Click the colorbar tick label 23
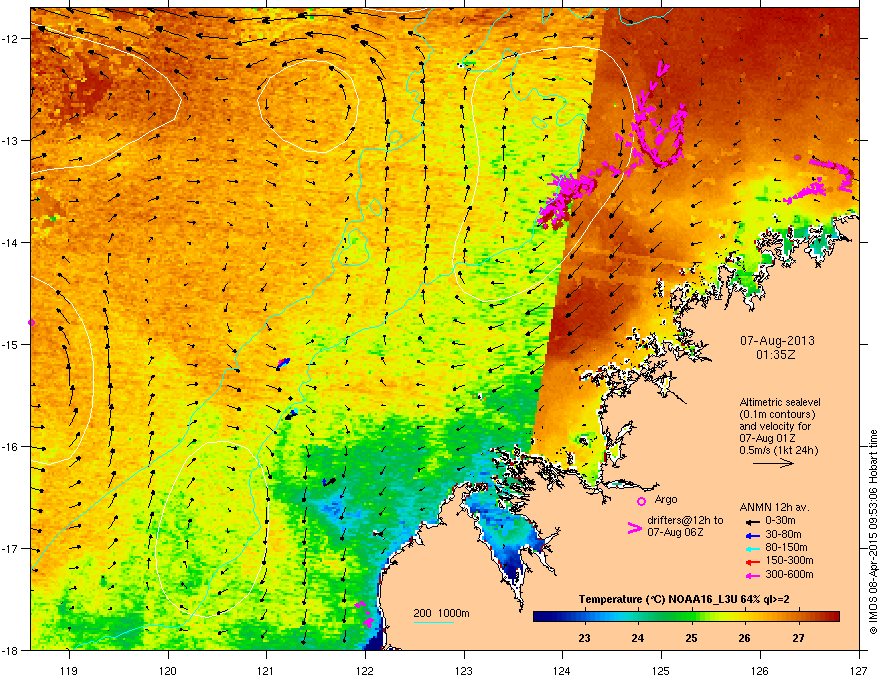 584,638
